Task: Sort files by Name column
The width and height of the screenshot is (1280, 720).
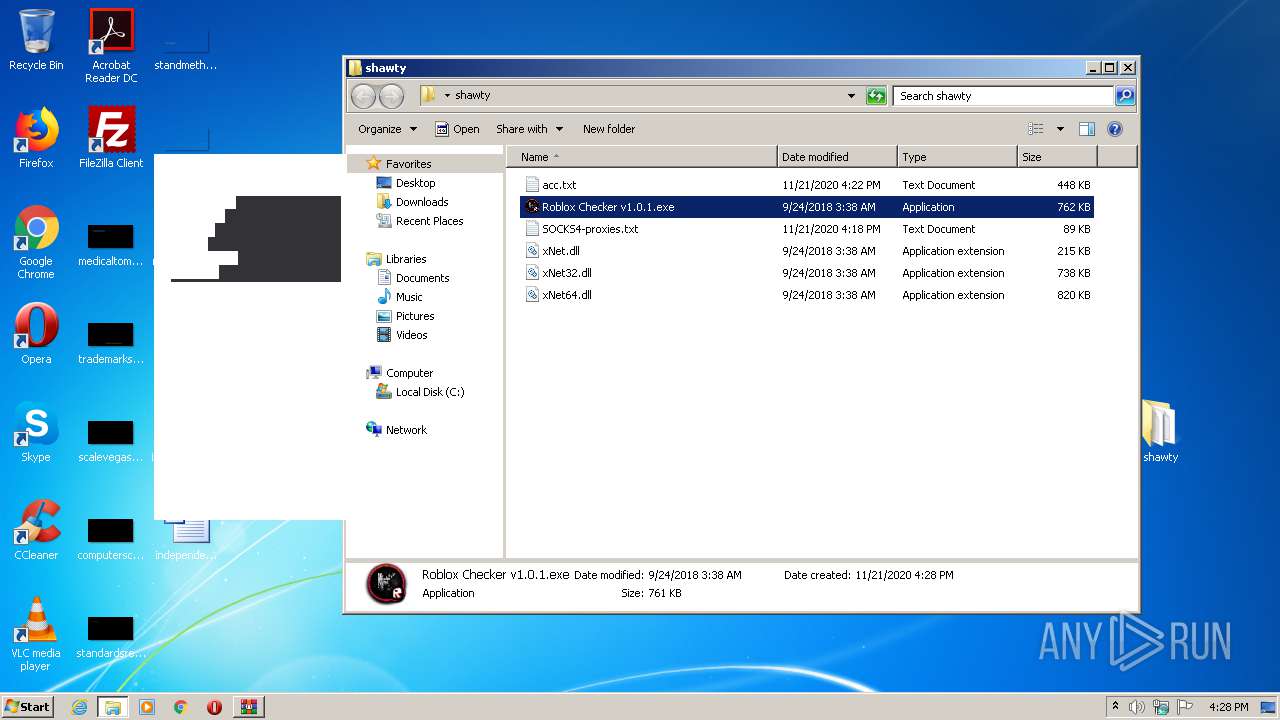Action: [641, 157]
